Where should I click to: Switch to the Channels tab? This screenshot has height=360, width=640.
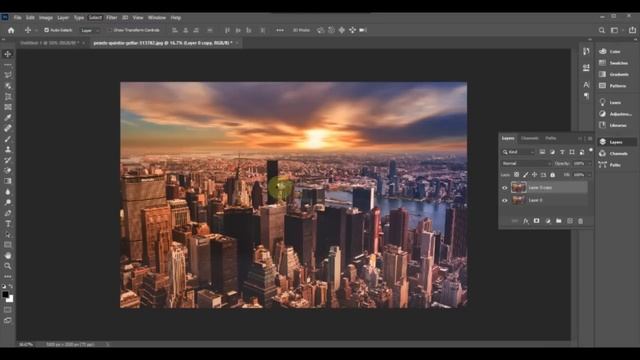[530, 138]
